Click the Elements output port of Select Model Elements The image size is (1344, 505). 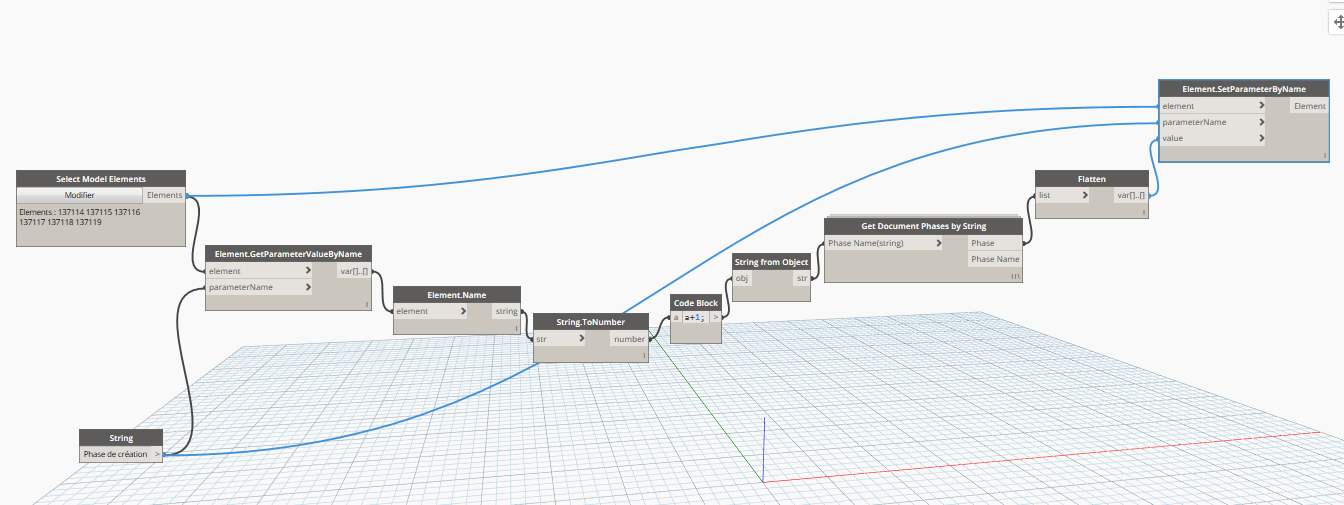(164, 195)
